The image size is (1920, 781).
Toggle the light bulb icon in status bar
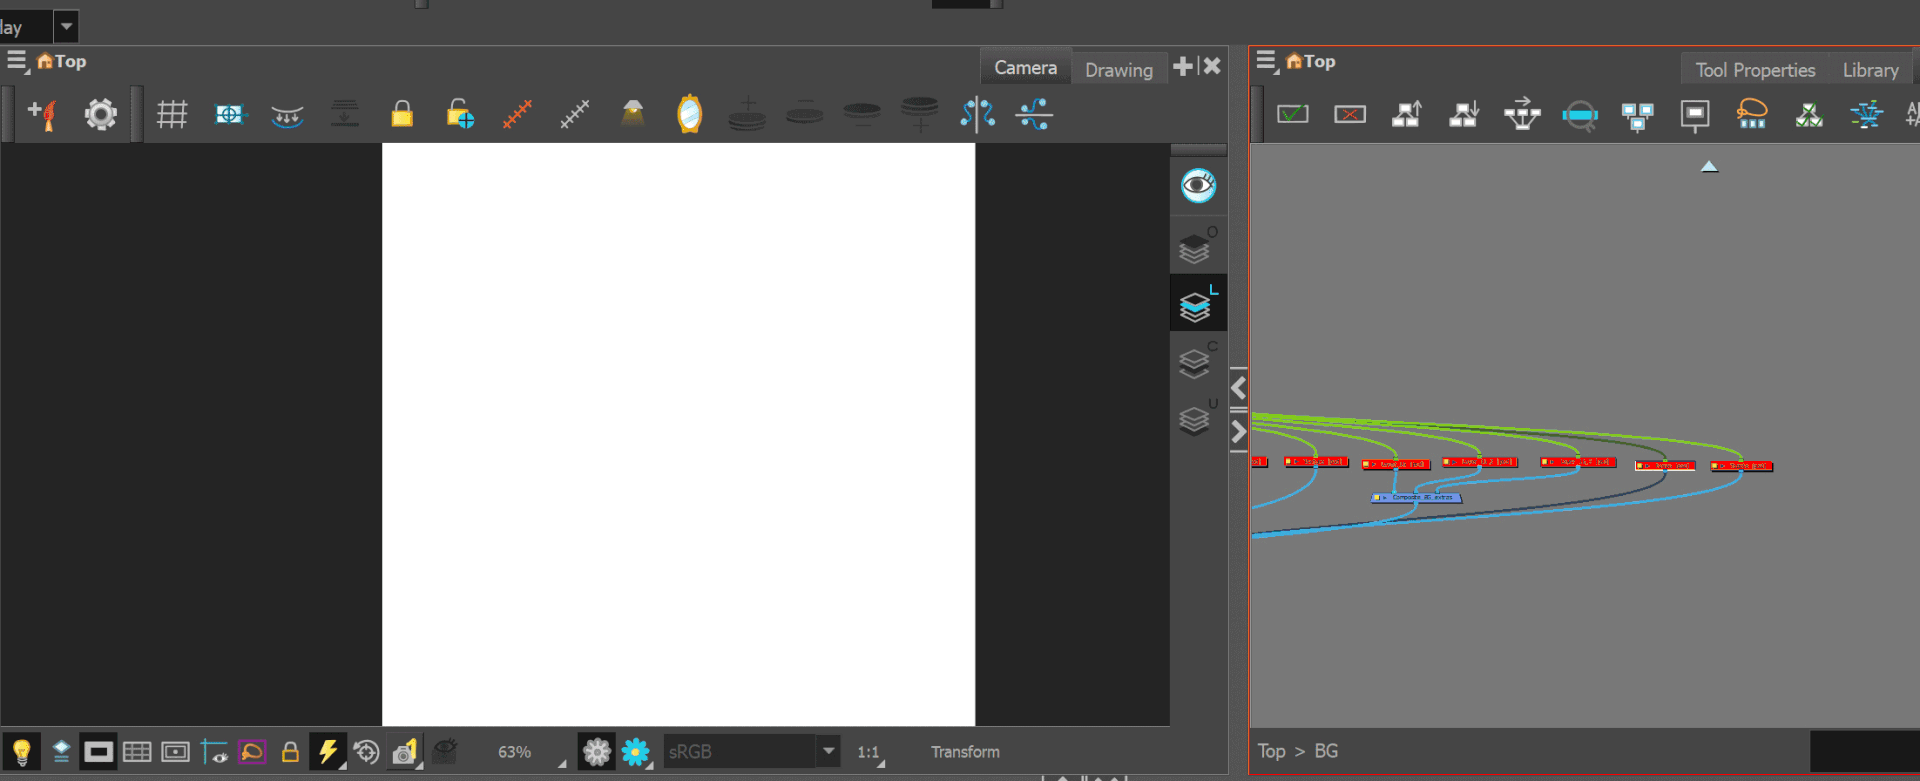[x=21, y=752]
